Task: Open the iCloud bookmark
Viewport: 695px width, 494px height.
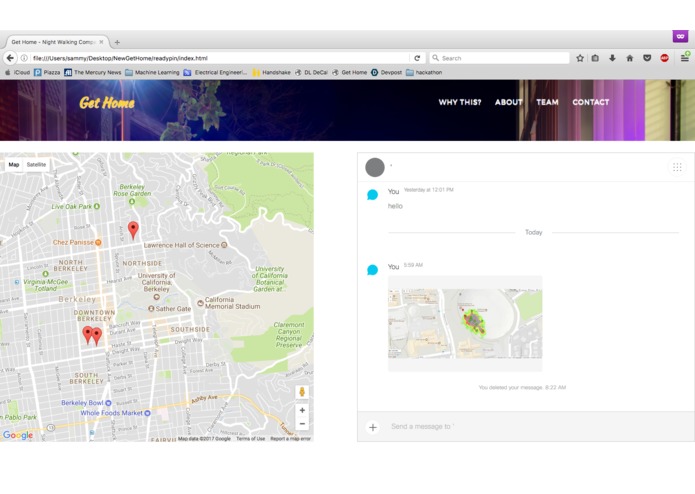Action: pyautogui.click(x=17, y=72)
